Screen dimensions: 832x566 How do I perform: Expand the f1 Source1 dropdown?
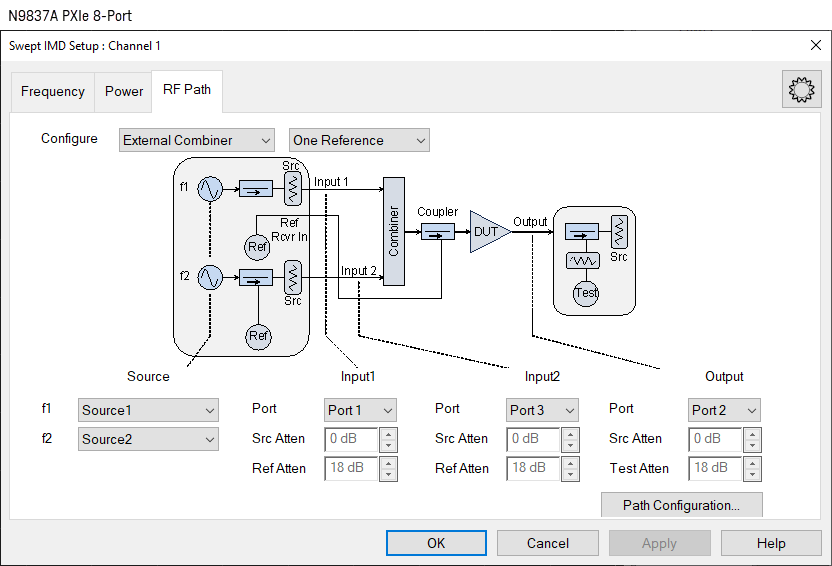click(x=148, y=410)
